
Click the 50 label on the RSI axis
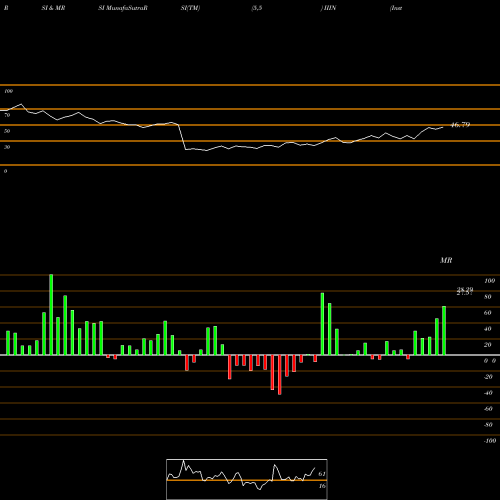(x=7, y=131)
